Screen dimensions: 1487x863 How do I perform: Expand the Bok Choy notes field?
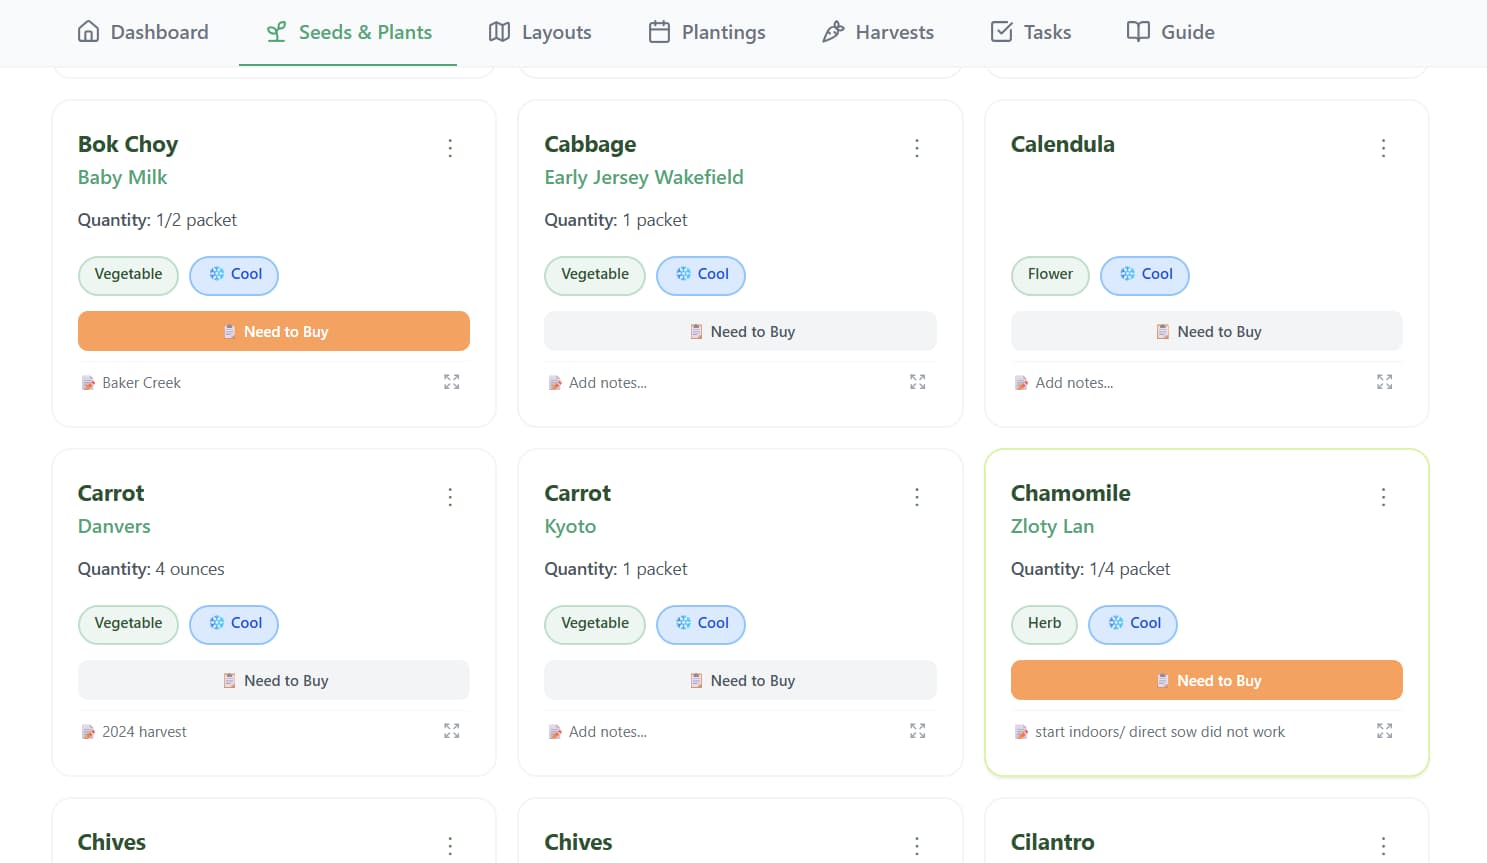click(x=452, y=382)
